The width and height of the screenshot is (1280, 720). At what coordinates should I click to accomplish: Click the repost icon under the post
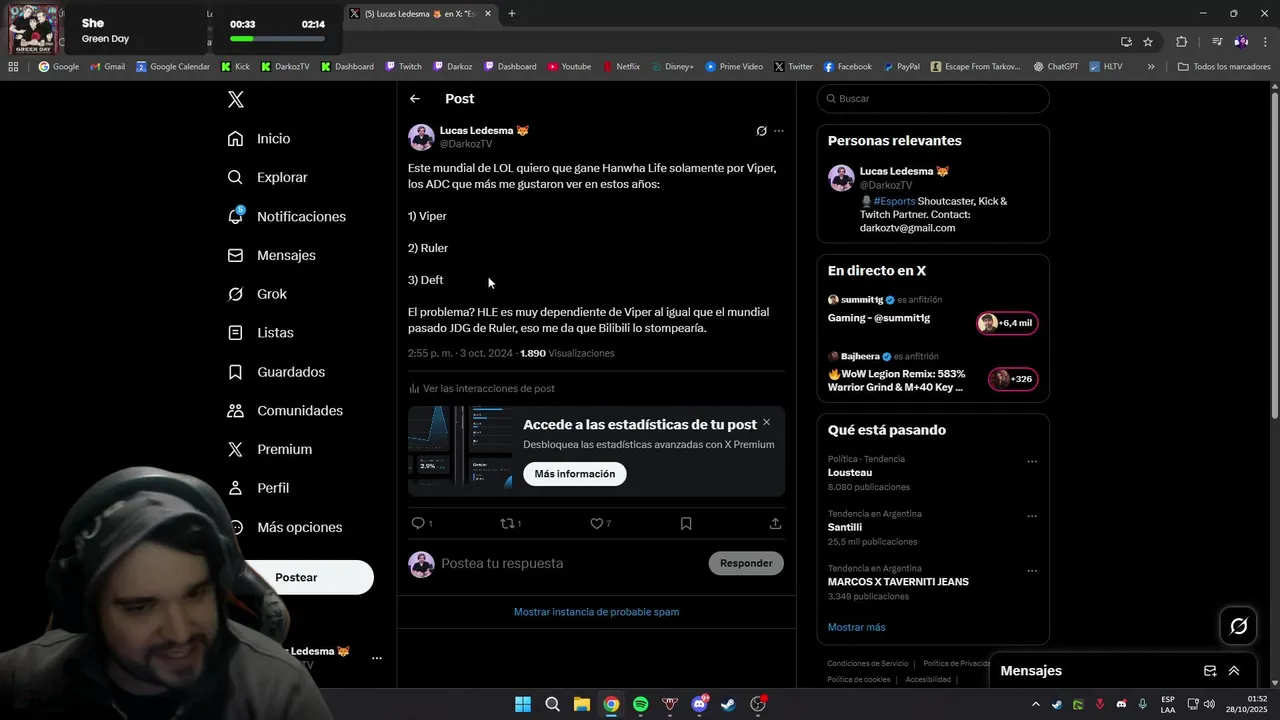point(507,523)
